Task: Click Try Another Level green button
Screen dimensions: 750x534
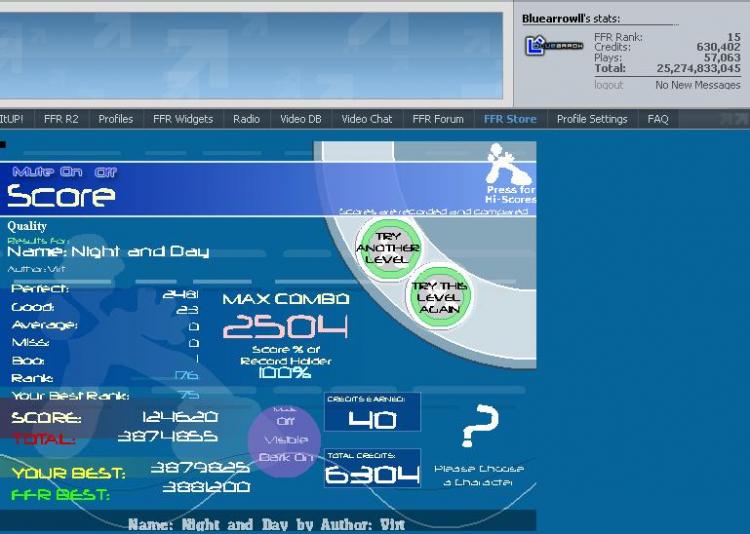Action: 388,248
